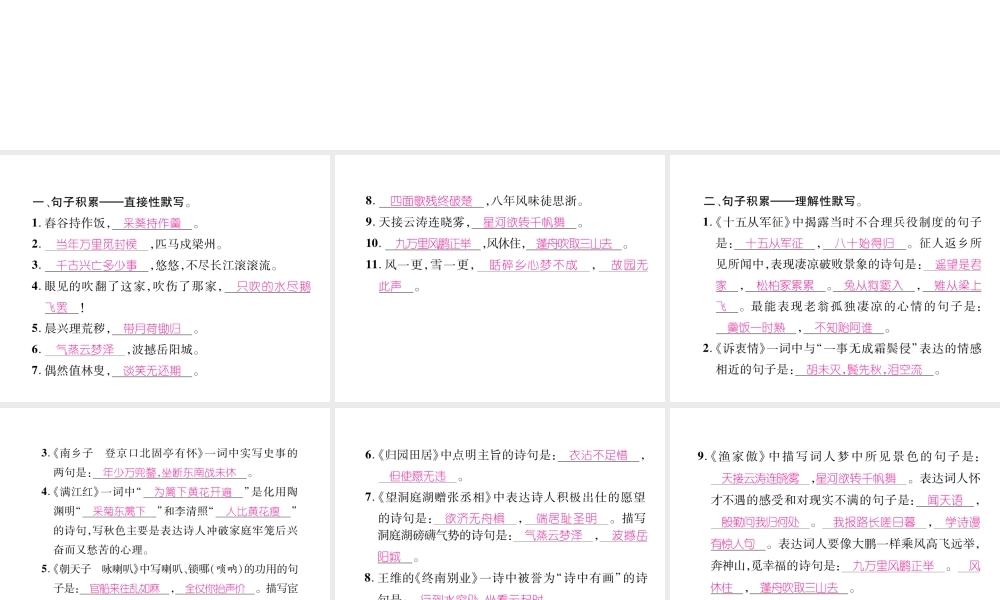Click the answer 采菊东篱下
The image size is (1000, 600).
click(x=119, y=511)
